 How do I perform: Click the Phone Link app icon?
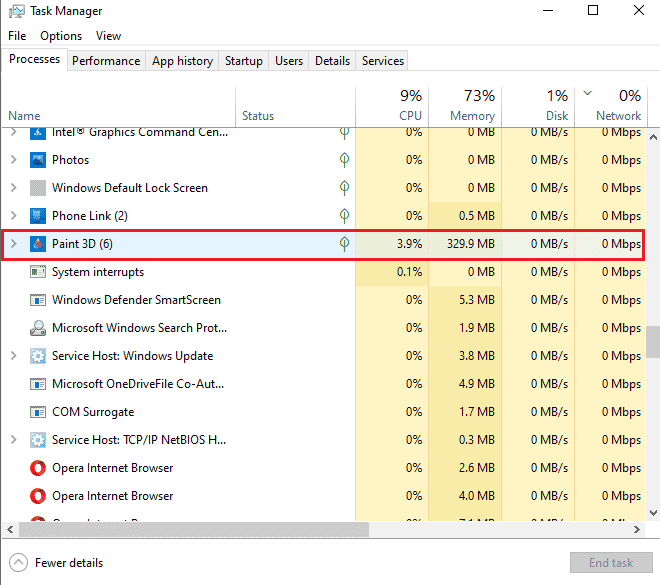[38, 216]
